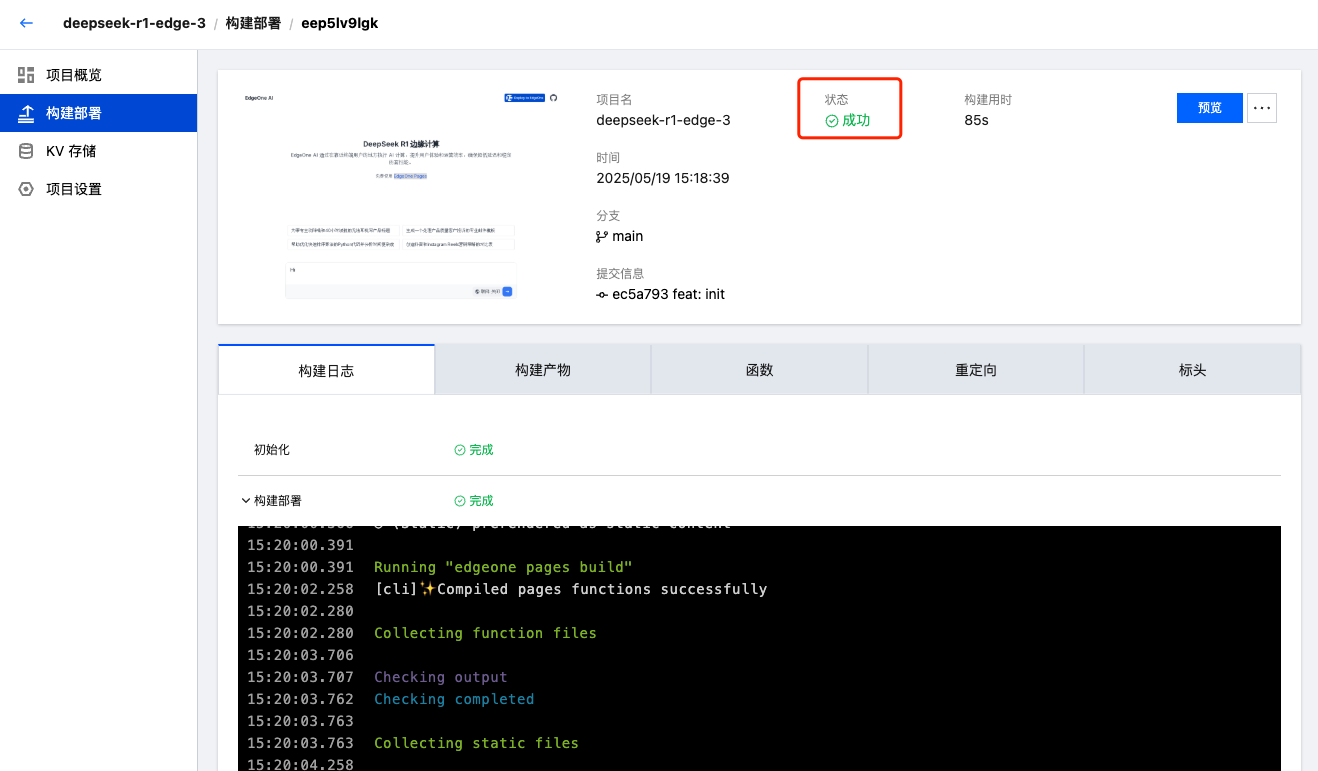The height and width of the screenshot is (771, 1318).
Task: Click the KV 存储 database icon
Action: click(26, 151)
